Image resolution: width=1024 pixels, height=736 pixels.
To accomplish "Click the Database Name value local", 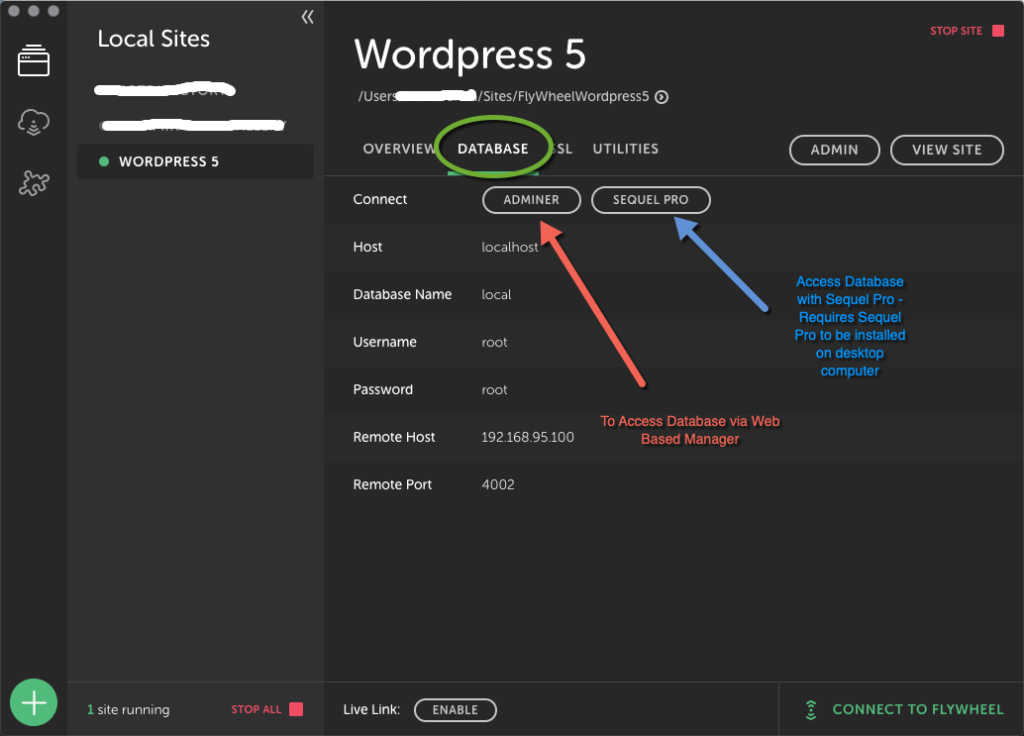I will [x=496, y=295].
